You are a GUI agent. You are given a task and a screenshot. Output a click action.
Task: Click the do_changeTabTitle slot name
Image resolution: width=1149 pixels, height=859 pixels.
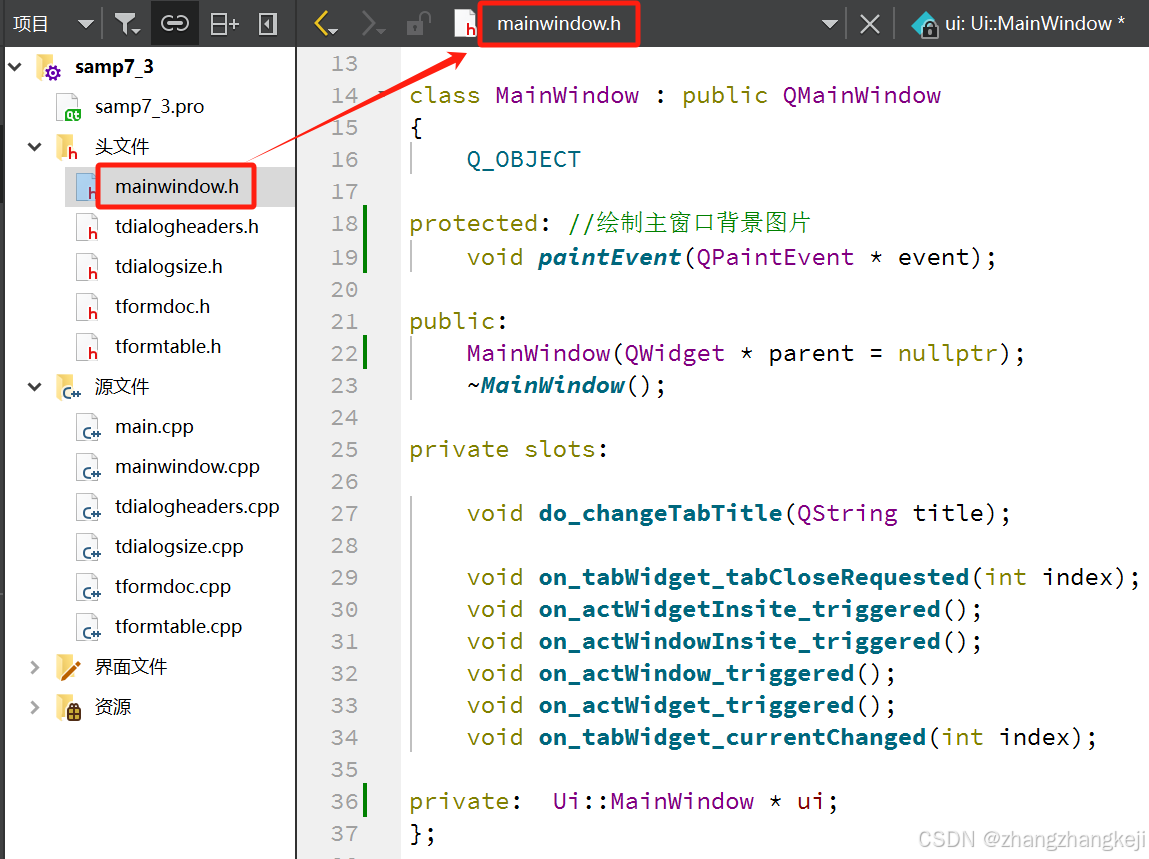660,513
